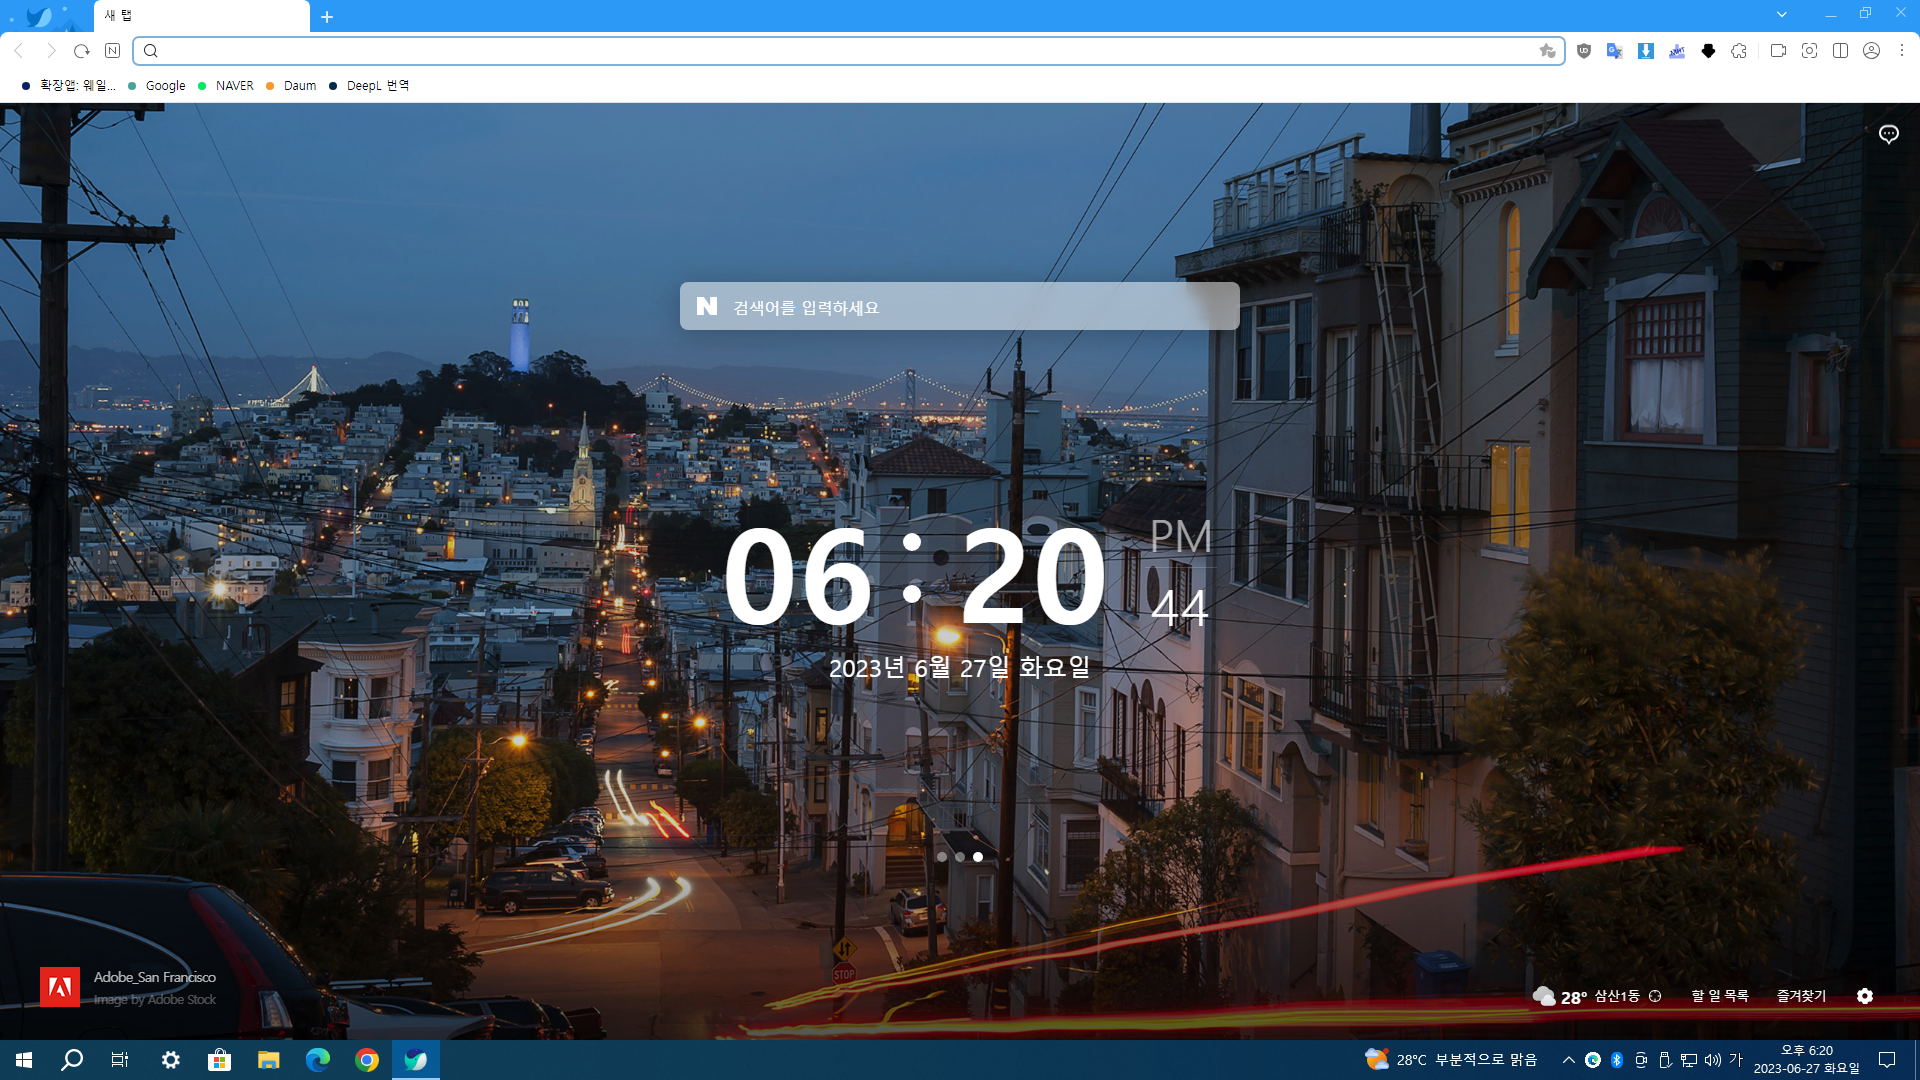
Task: Open the user profile icon
Action: click(1871, 51)
